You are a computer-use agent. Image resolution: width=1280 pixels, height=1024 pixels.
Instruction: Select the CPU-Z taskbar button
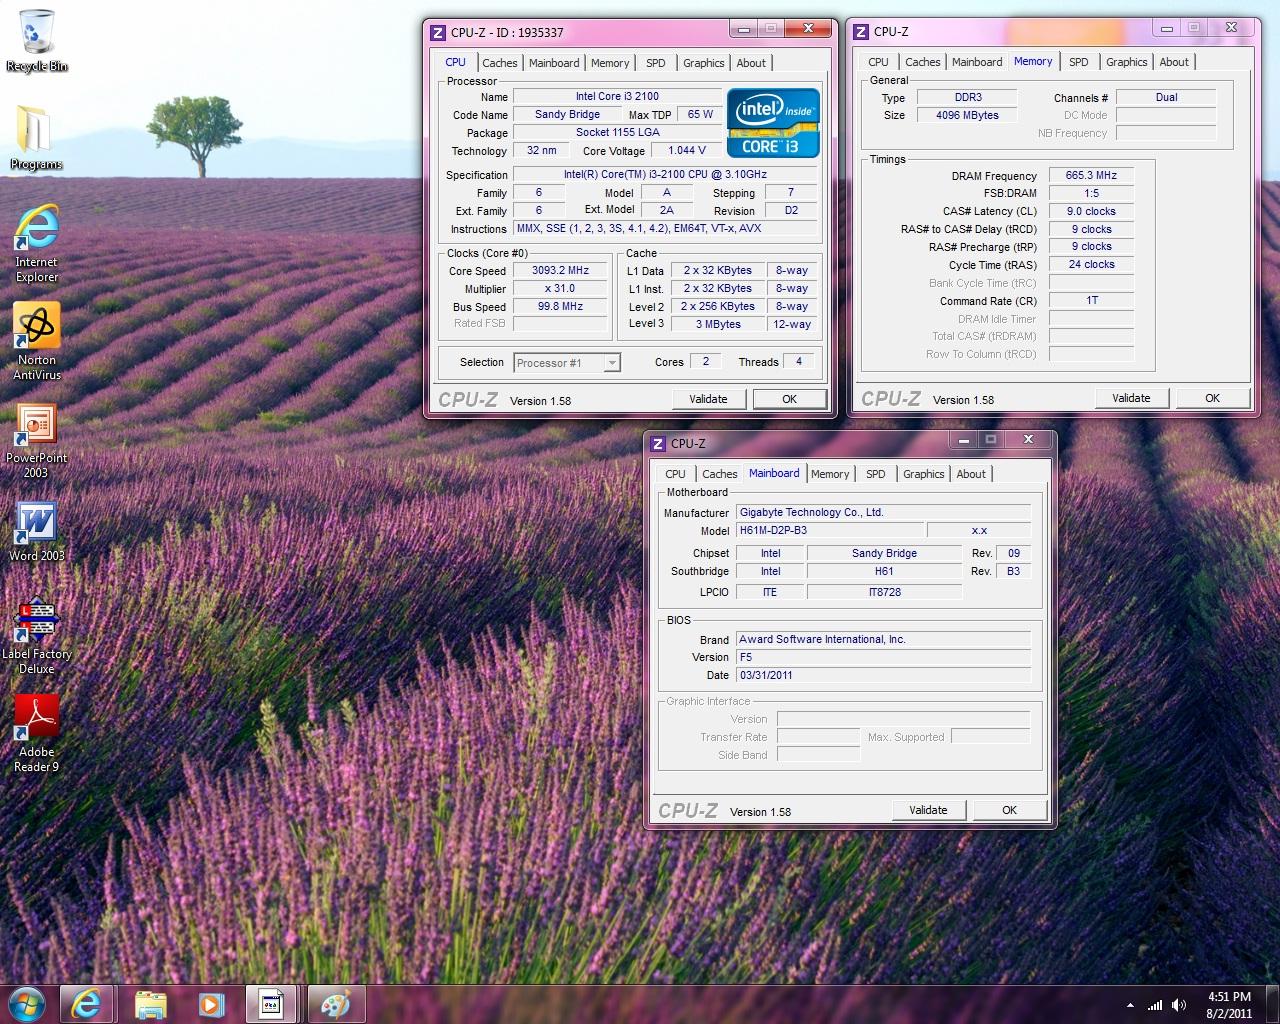pos(271,1004)
